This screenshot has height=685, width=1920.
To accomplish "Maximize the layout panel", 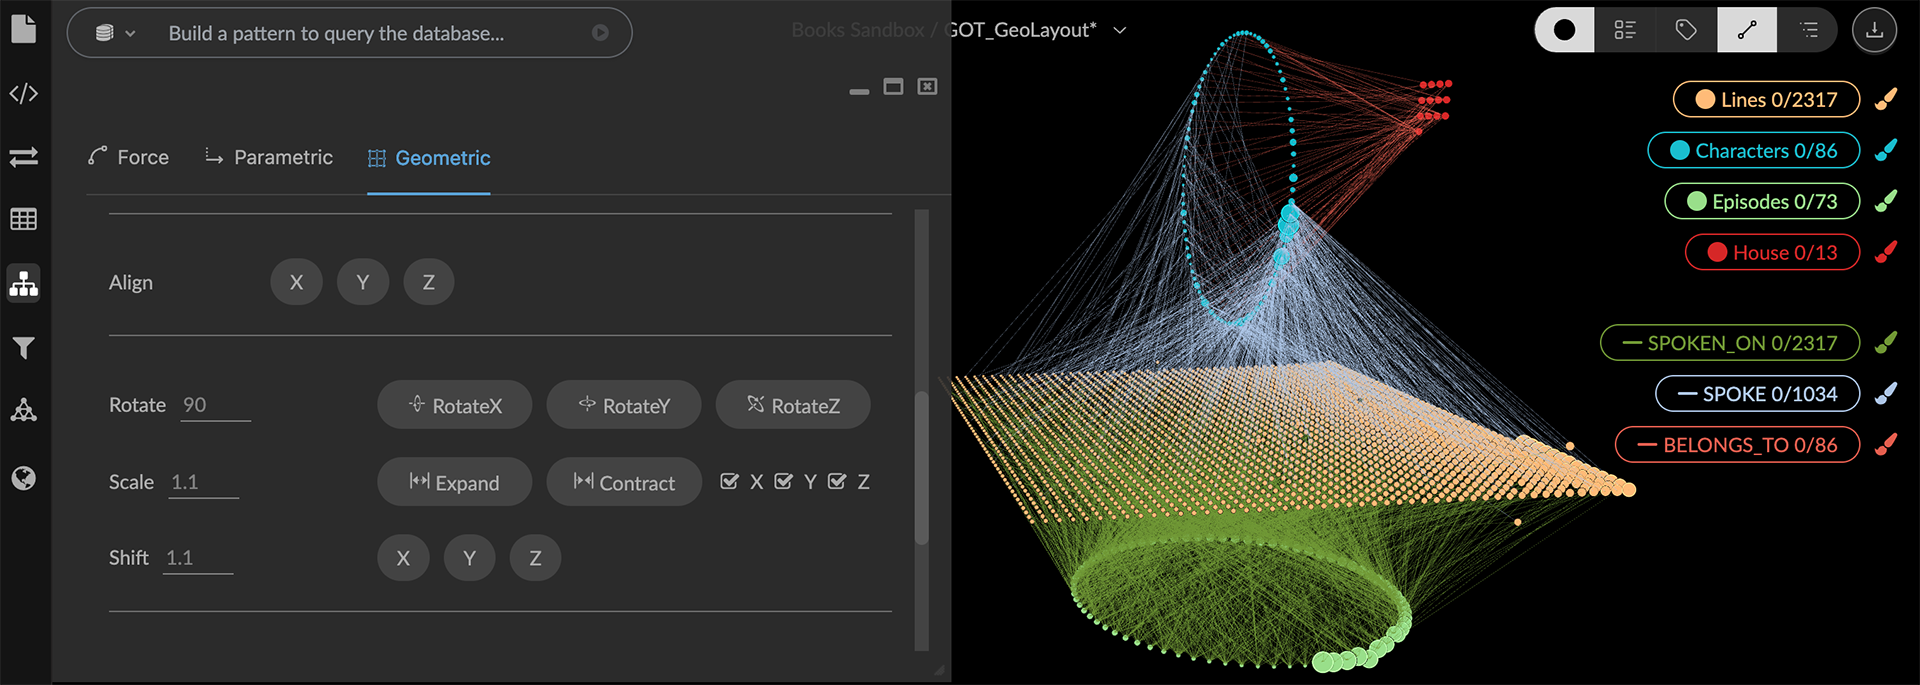I will (893, 87).
